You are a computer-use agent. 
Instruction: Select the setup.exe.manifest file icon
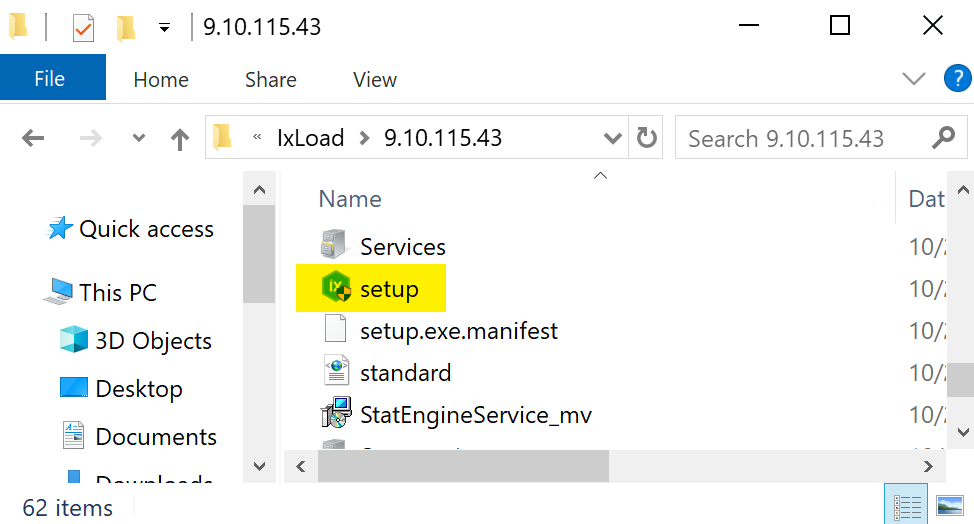tap(335, 330)
